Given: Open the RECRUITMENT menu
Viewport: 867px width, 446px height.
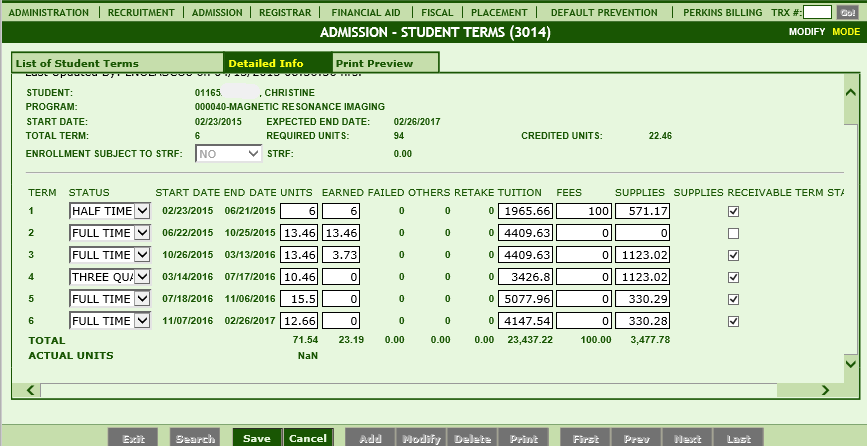Looking at the screenshot, I should 141,12.
